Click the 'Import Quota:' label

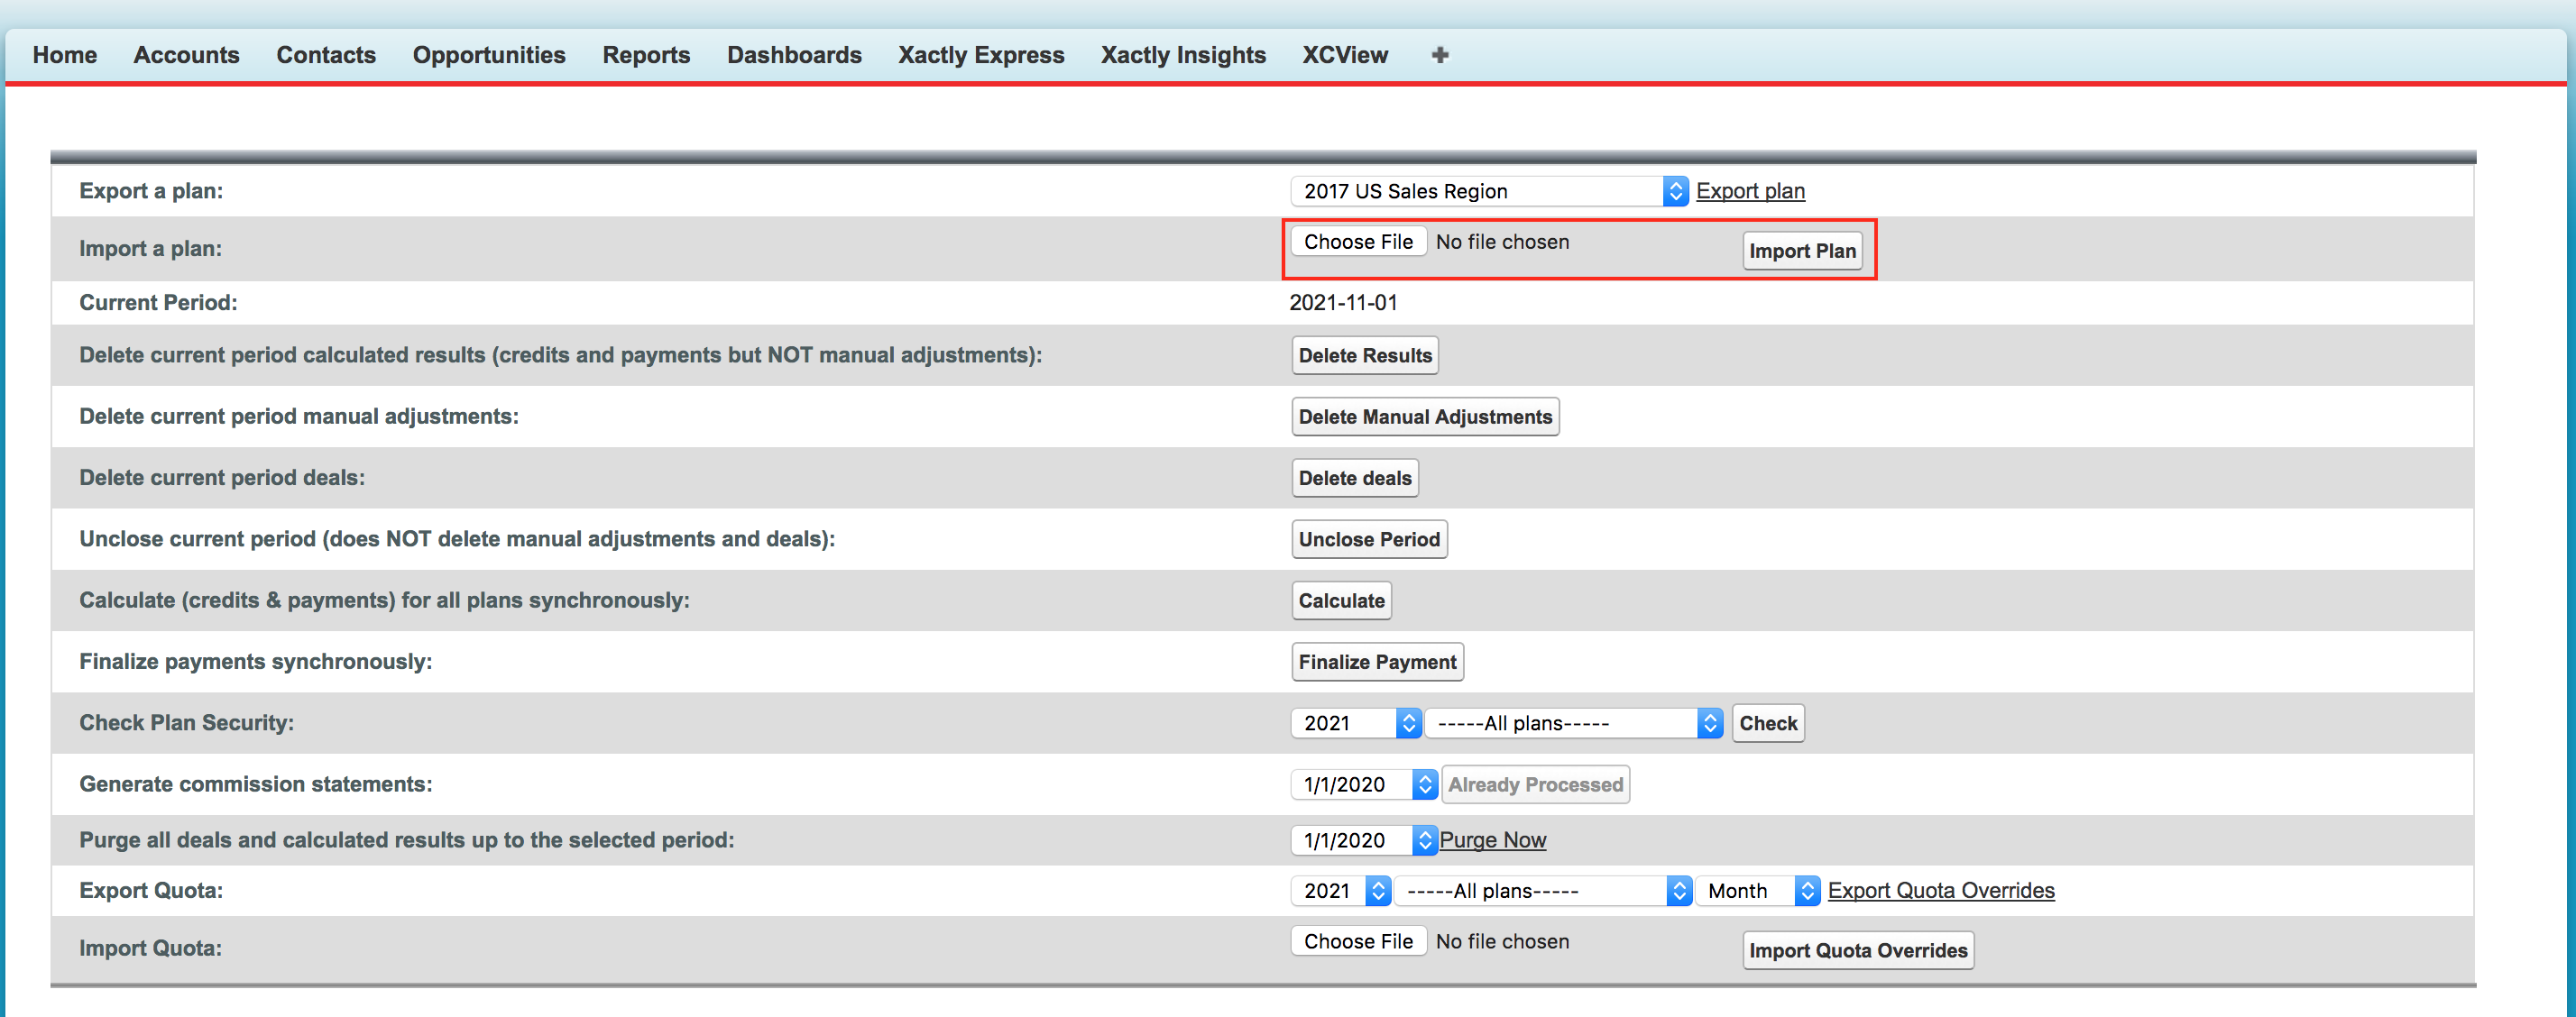pyautogui.click(x=150, y=948)
